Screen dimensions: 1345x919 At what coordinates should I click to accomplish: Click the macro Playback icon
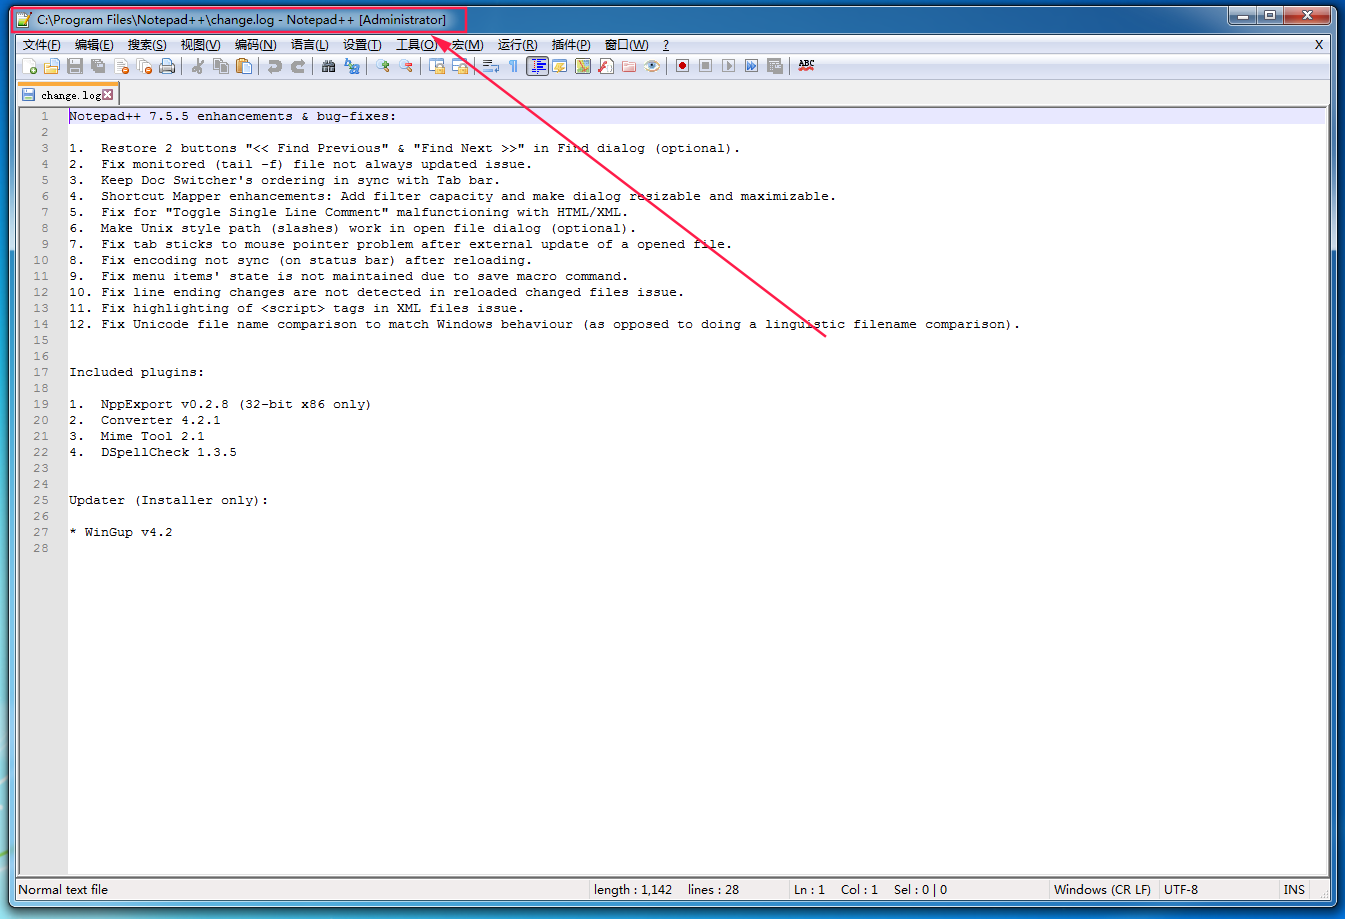[728, 66]
